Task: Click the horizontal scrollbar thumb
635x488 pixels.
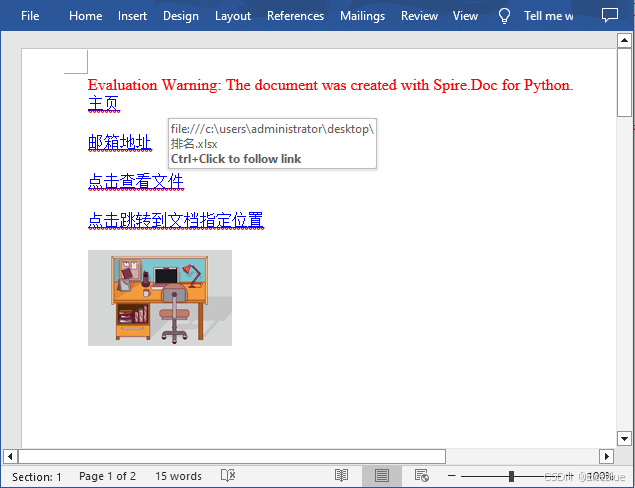Action: coord(232,456)
